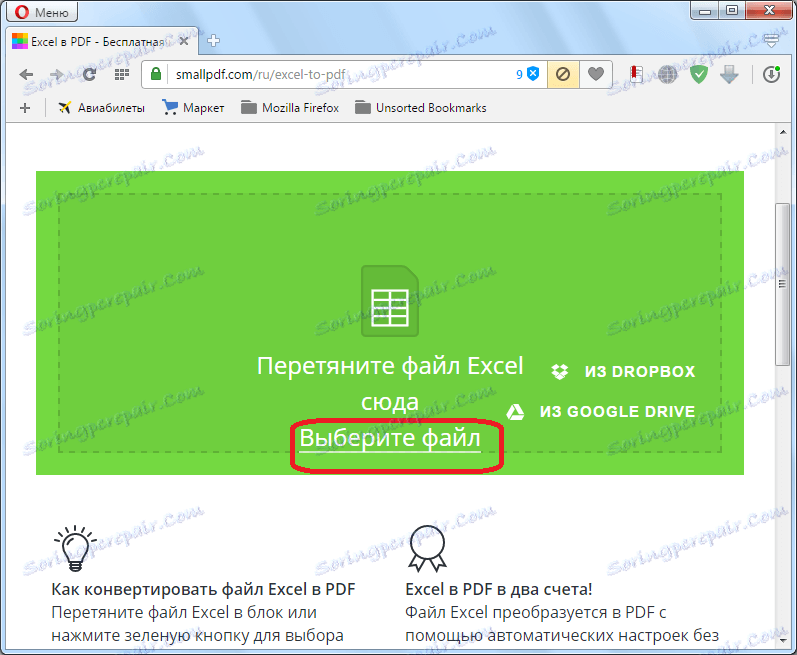This screenshot has height=655, width=797.
Task: Open the Авиабилеты bookmark
Action: pos(101,108)
